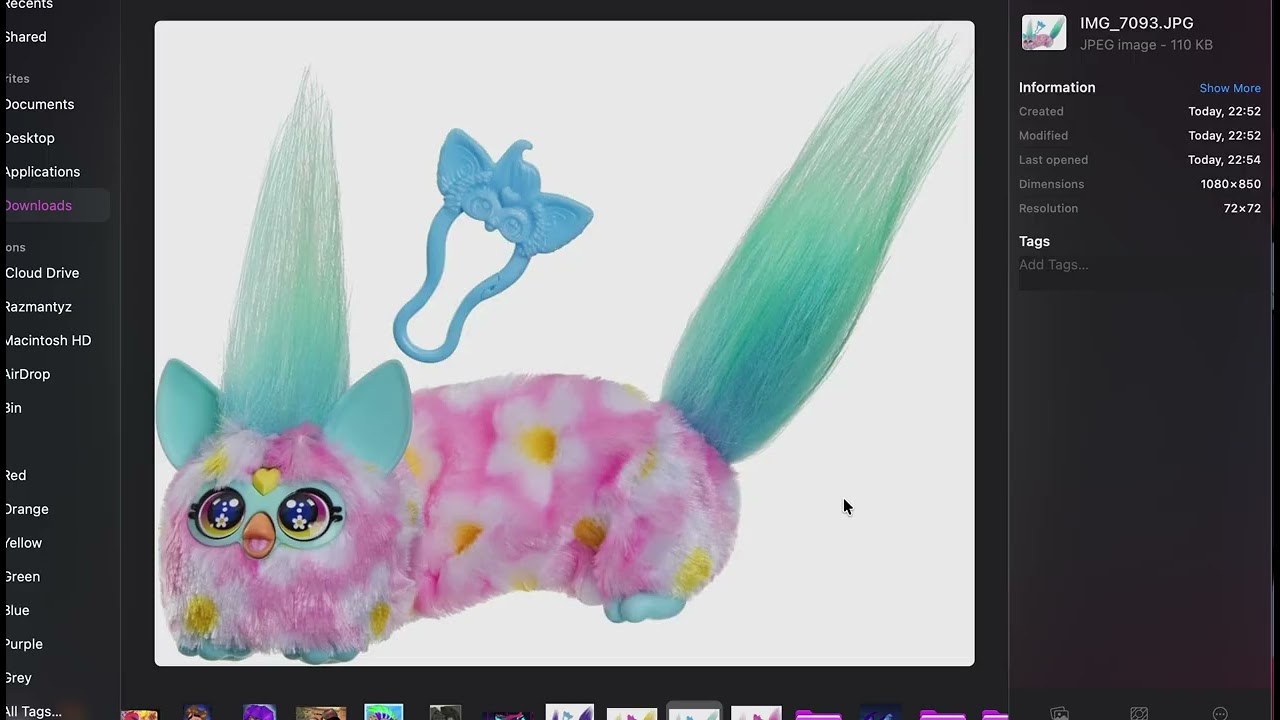This screenshot has width=1280, height=720.
Task: Click the large Furby image preview
Action: click(x=564, y=343)
